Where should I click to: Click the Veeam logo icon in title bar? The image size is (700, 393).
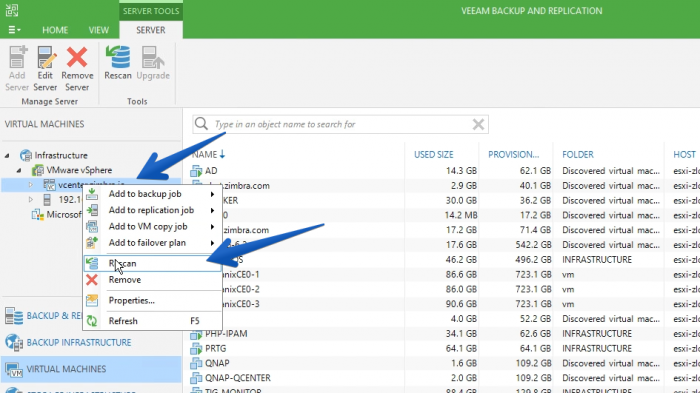(x=12, y=10)
